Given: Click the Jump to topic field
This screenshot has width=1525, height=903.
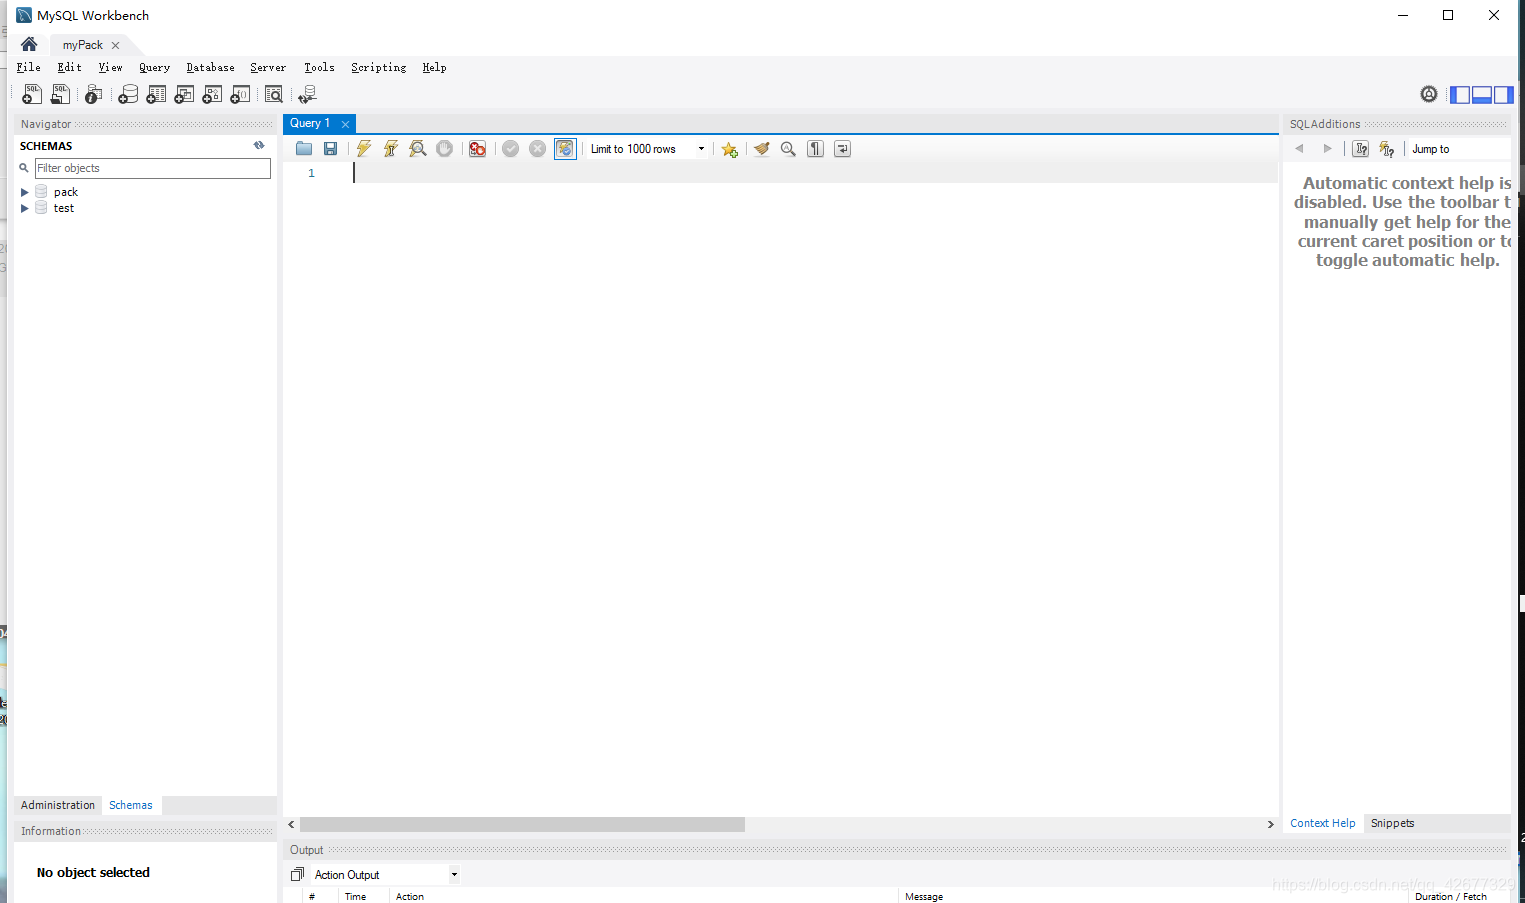Looking at the screenshot, I should pyautogui.click(x=1459, y=149).
